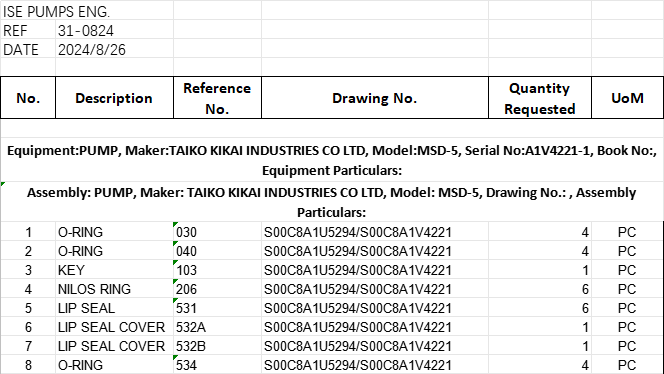Select the 'Reference No.' column header
This screenshot has width=664, height=374.
[217, 98]
